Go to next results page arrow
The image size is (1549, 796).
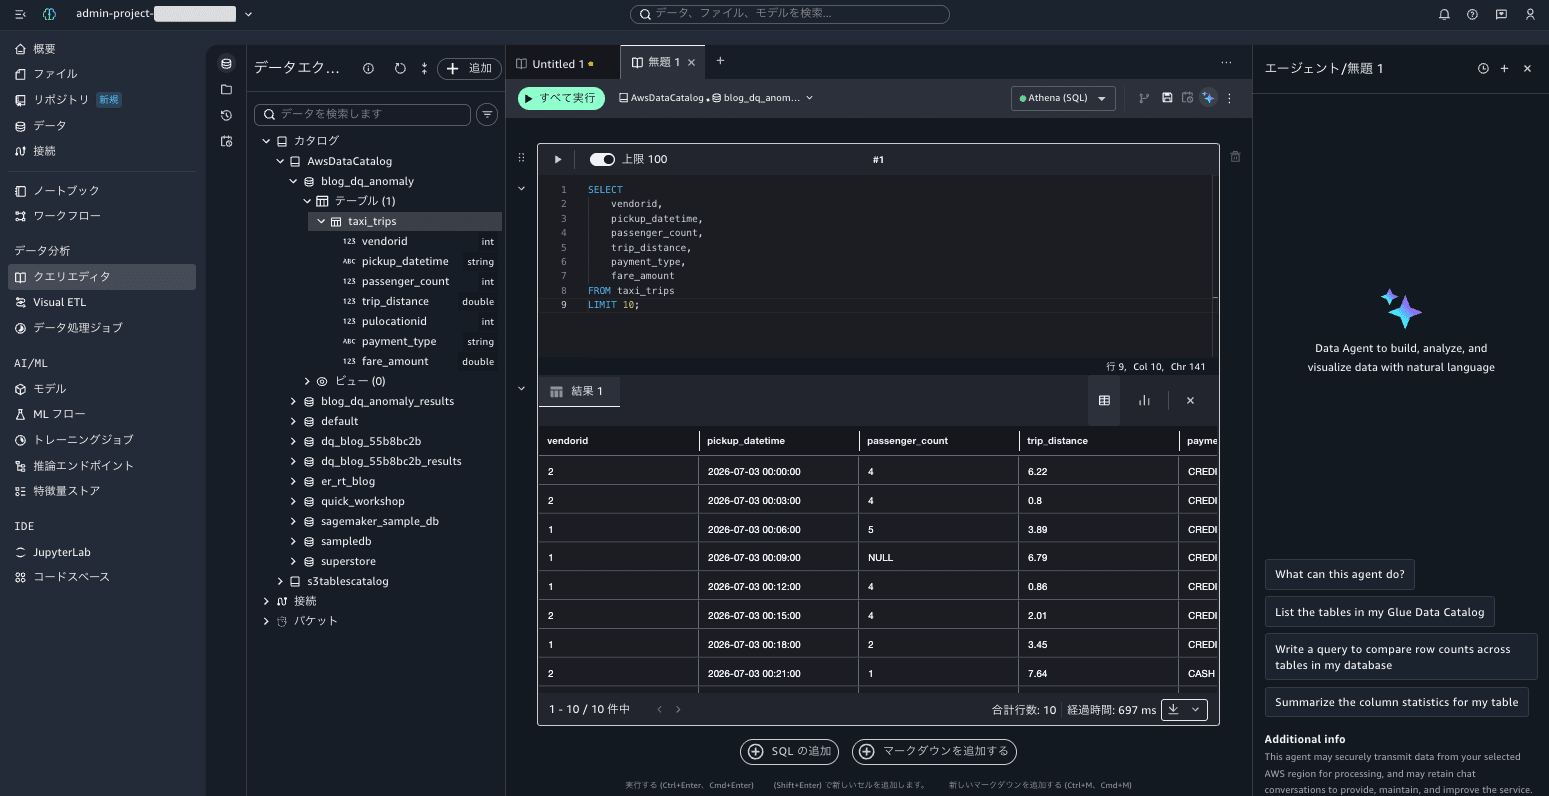(678, 709)
